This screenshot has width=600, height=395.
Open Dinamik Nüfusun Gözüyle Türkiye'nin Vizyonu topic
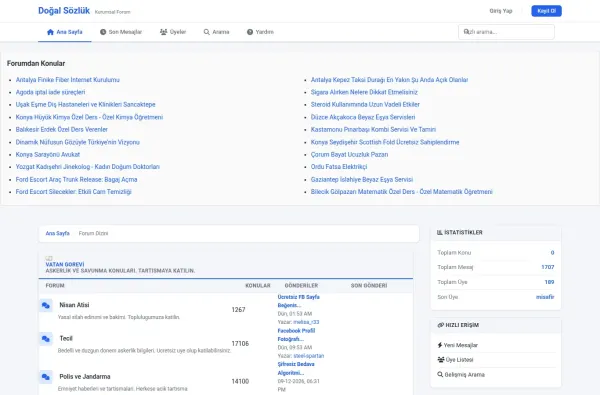pos(78,142)
